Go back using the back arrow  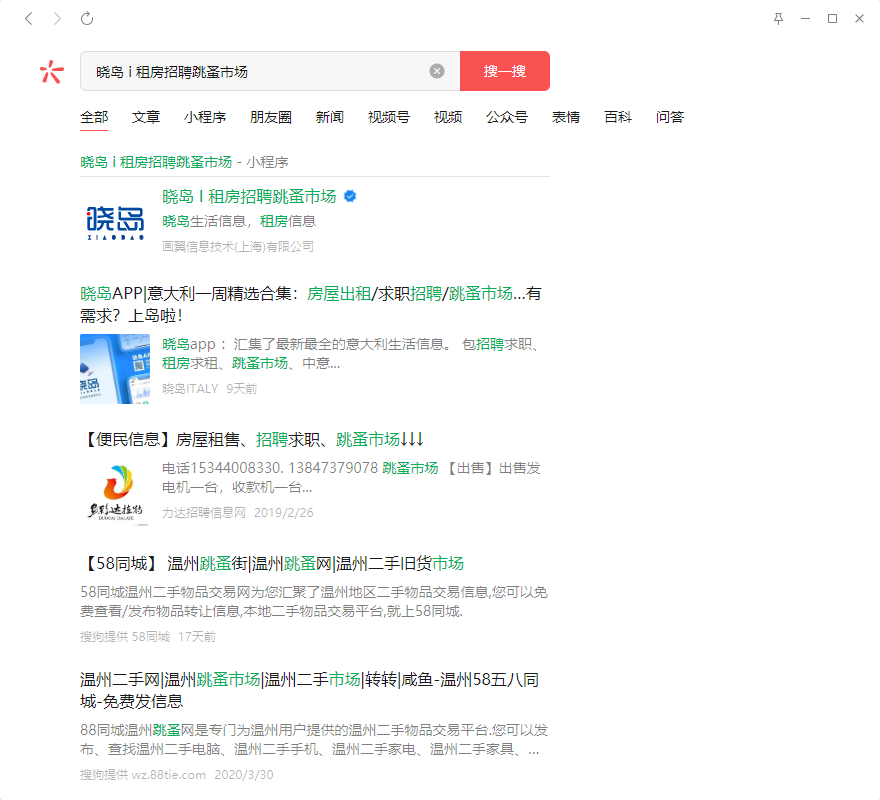click(x=29, y=19)
